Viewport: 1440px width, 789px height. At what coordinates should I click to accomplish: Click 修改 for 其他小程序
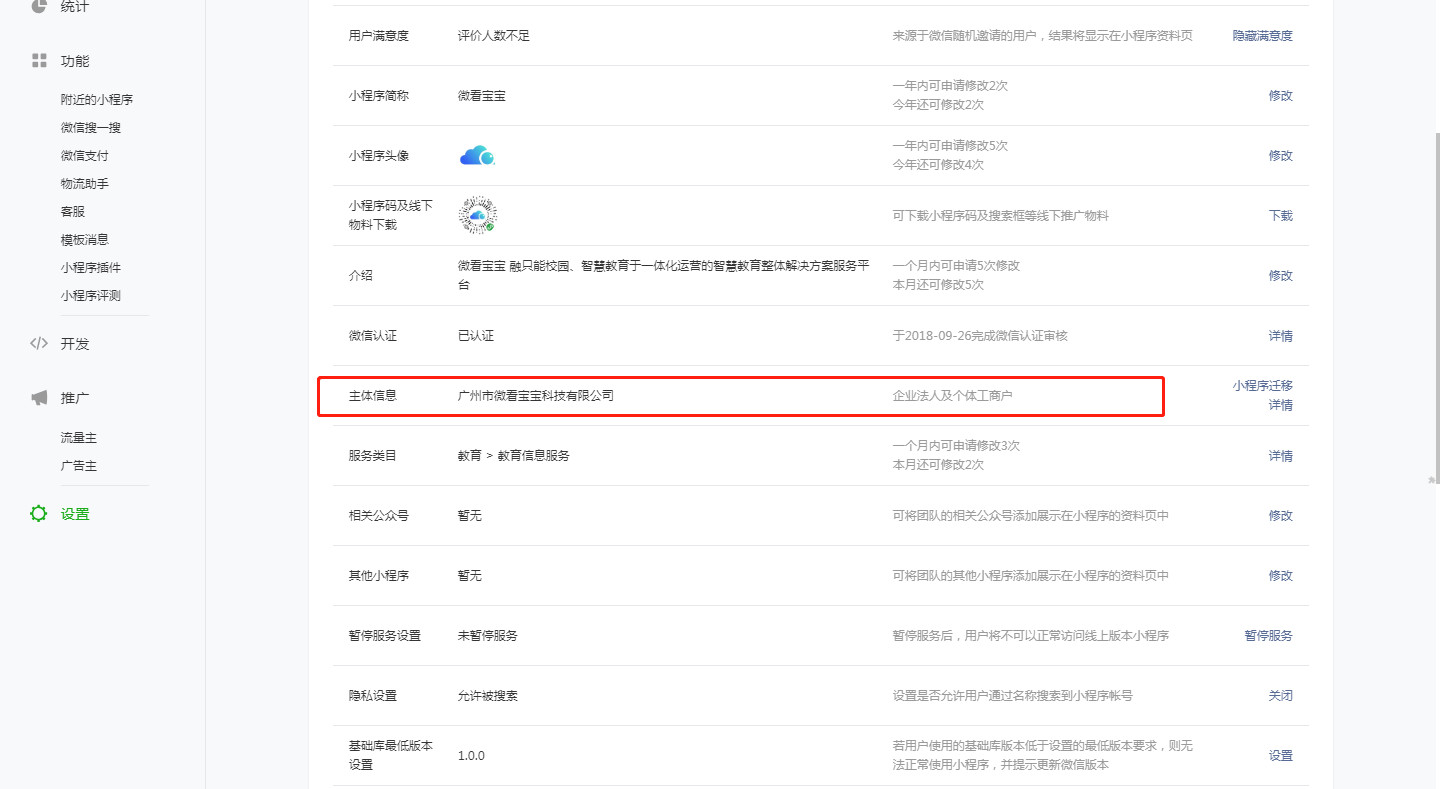coord(1281,576)
